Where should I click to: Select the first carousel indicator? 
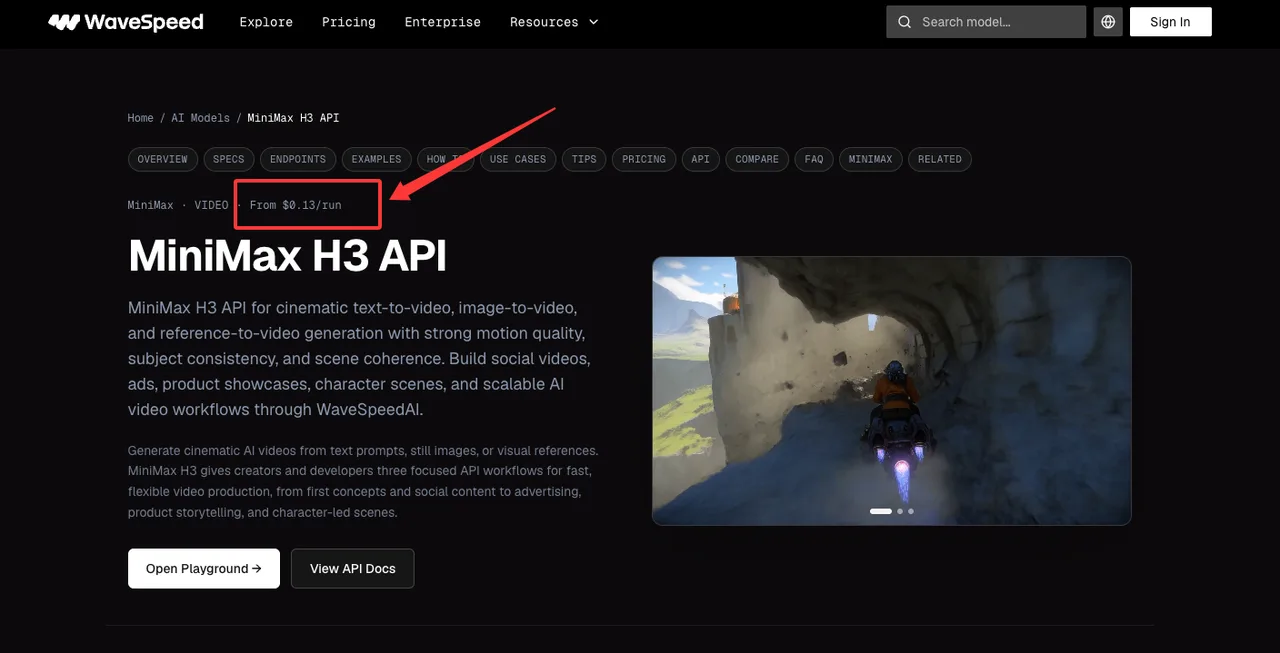pos(880,511)
